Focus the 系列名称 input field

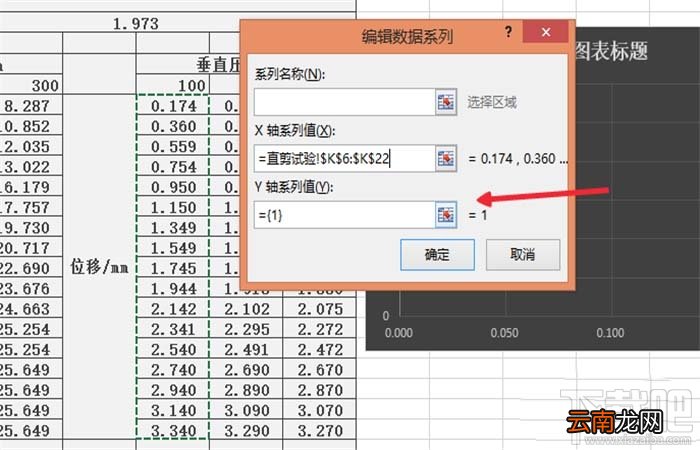coord(345,102)
